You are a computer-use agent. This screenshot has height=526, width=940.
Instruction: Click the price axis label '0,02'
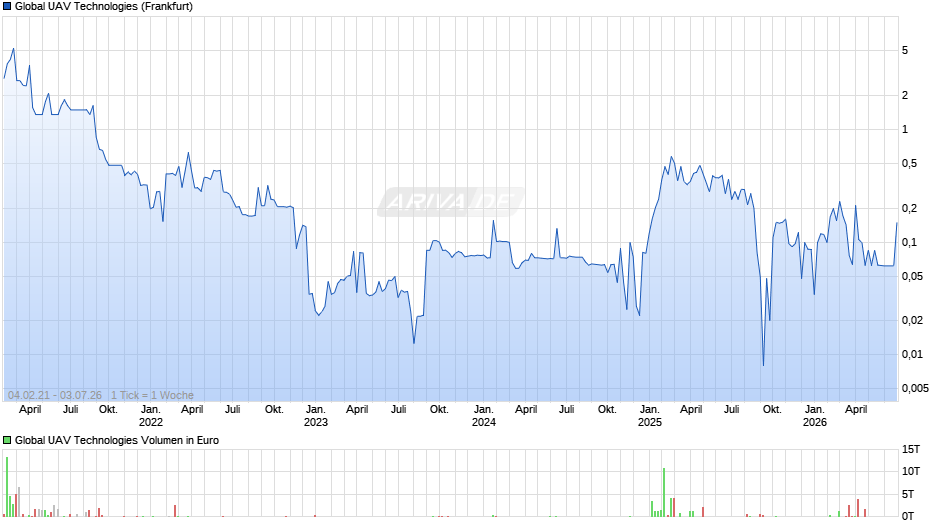912,320
